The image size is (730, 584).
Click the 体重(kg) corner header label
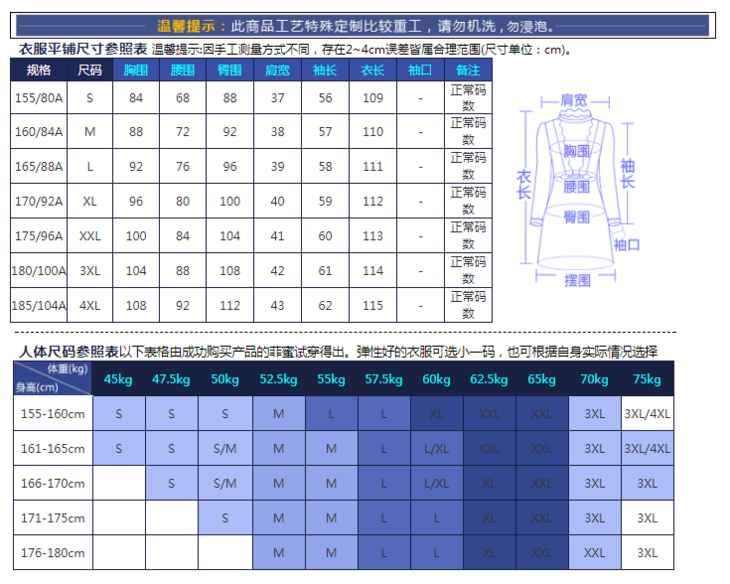tap(68, 369)
